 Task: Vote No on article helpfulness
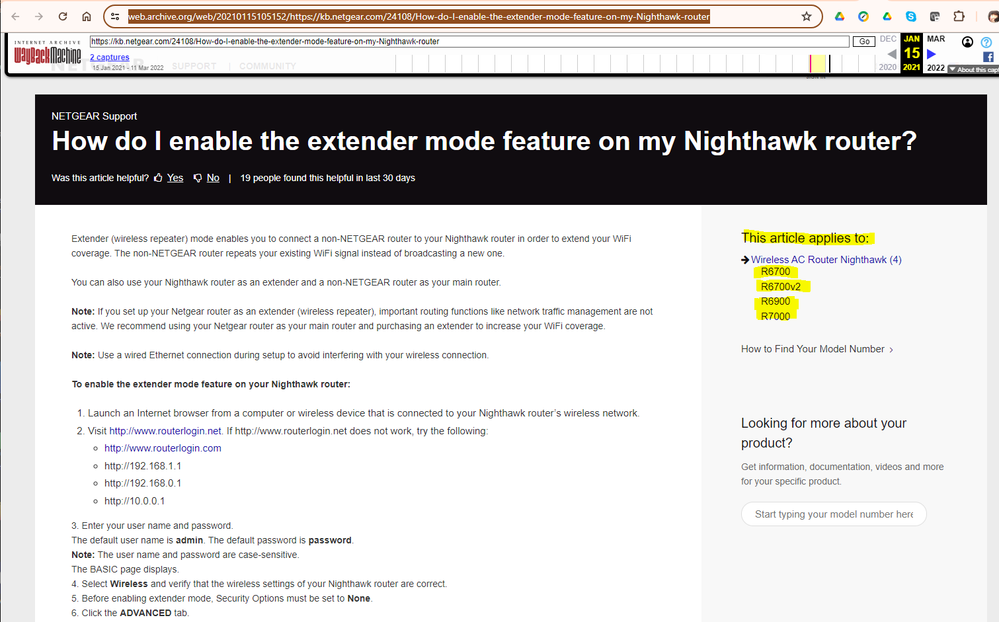pyautogui.click(x=212, y=178)
